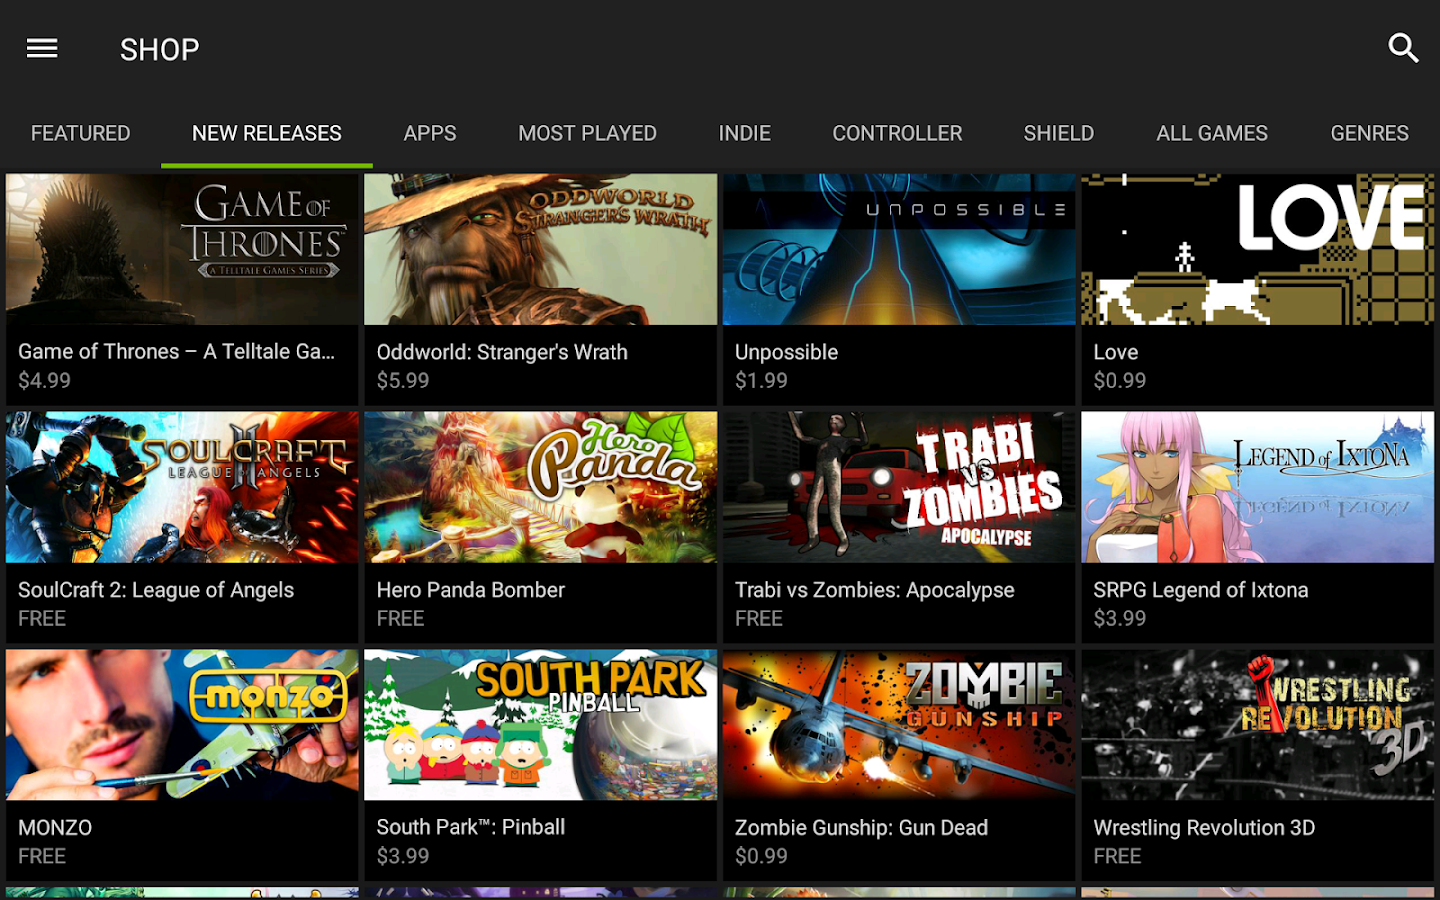Click the 'SoulCraft 2: League of Angels' title
Image resolution: width=1440 pixels, height=900 pixels.
(x=156, y=590)
